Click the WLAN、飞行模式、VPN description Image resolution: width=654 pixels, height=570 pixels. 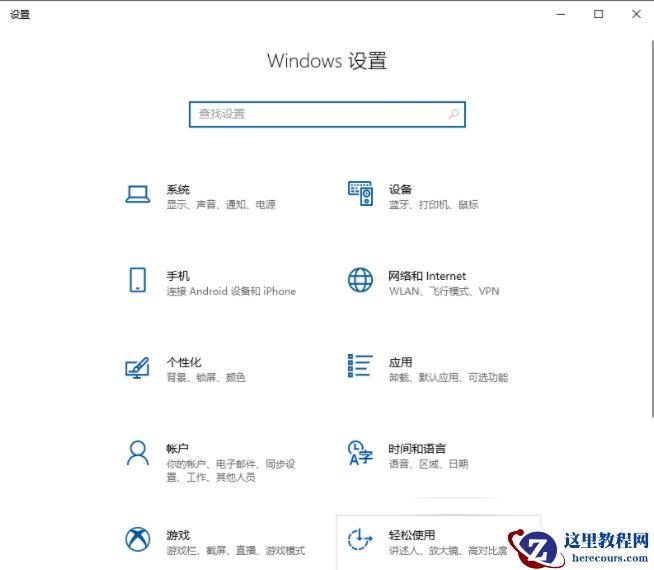click(444, 291)
